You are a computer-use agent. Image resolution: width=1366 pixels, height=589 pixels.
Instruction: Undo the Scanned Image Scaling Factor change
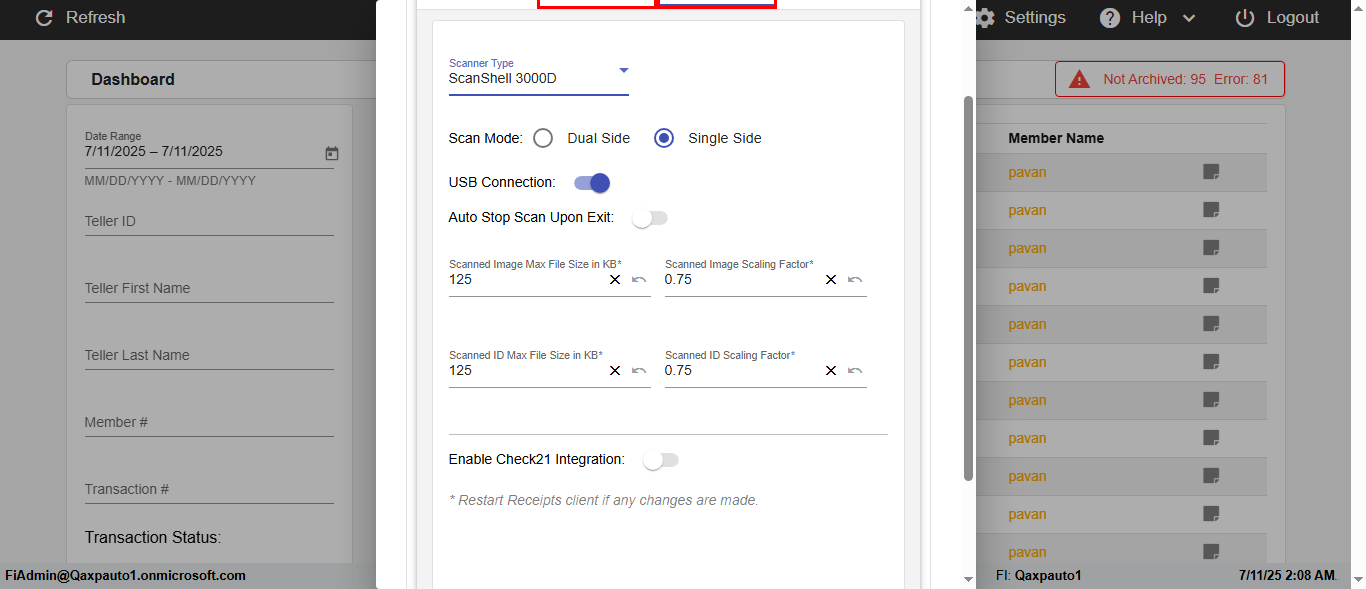point(855,280)
